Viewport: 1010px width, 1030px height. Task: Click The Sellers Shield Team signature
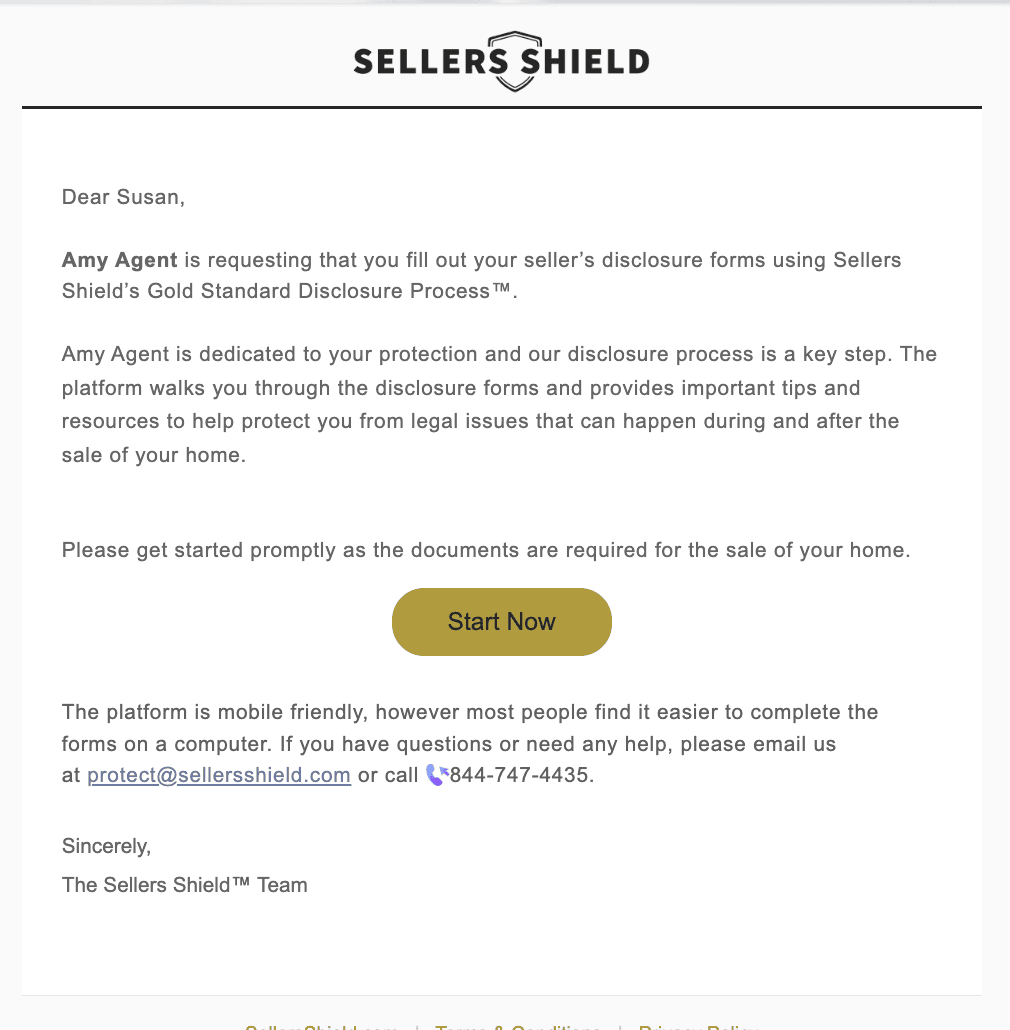[185, 885]
